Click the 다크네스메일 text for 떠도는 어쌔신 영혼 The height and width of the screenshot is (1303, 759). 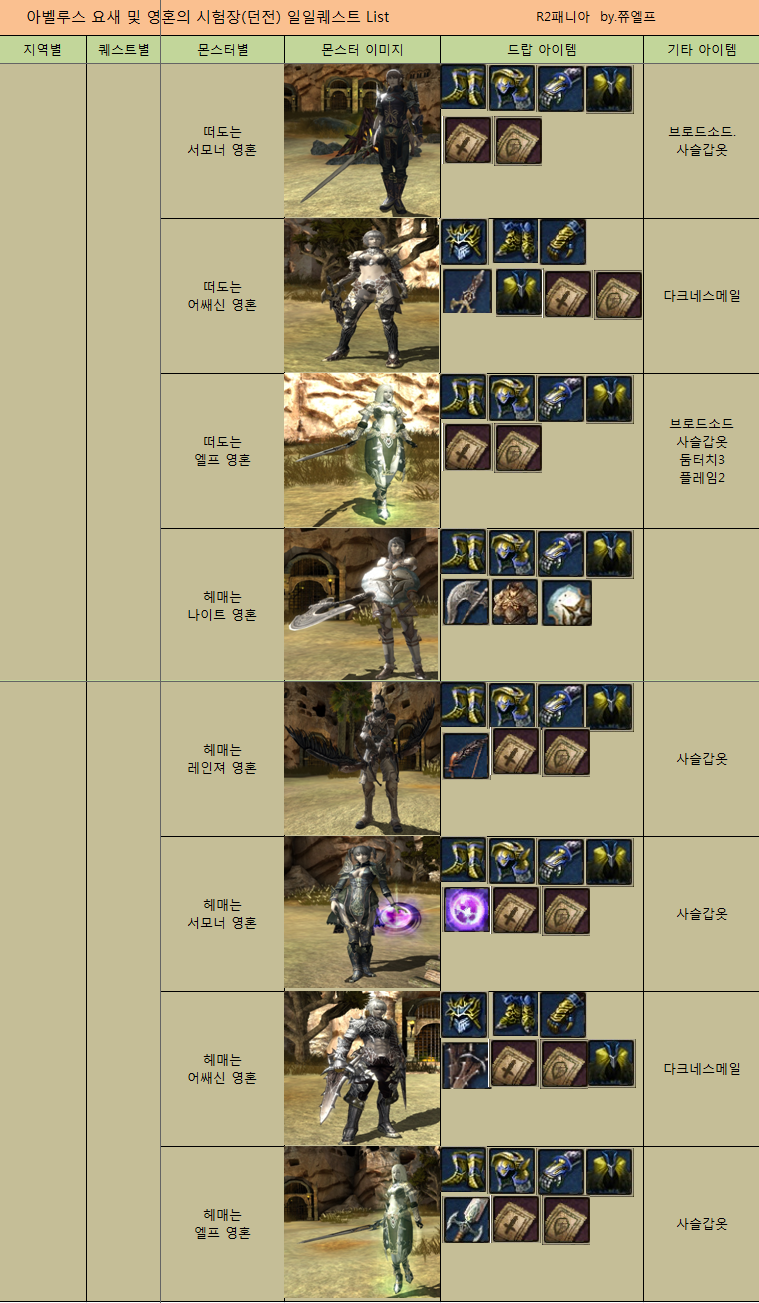pos(701,296)
